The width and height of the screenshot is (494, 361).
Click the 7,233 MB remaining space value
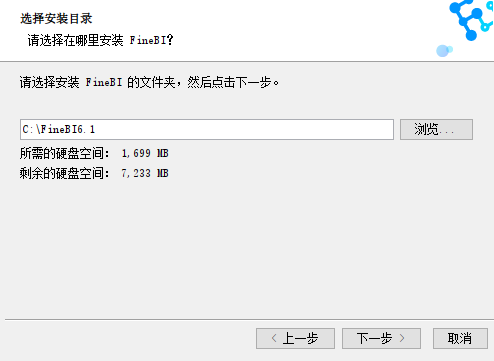[x=145, y=173]
